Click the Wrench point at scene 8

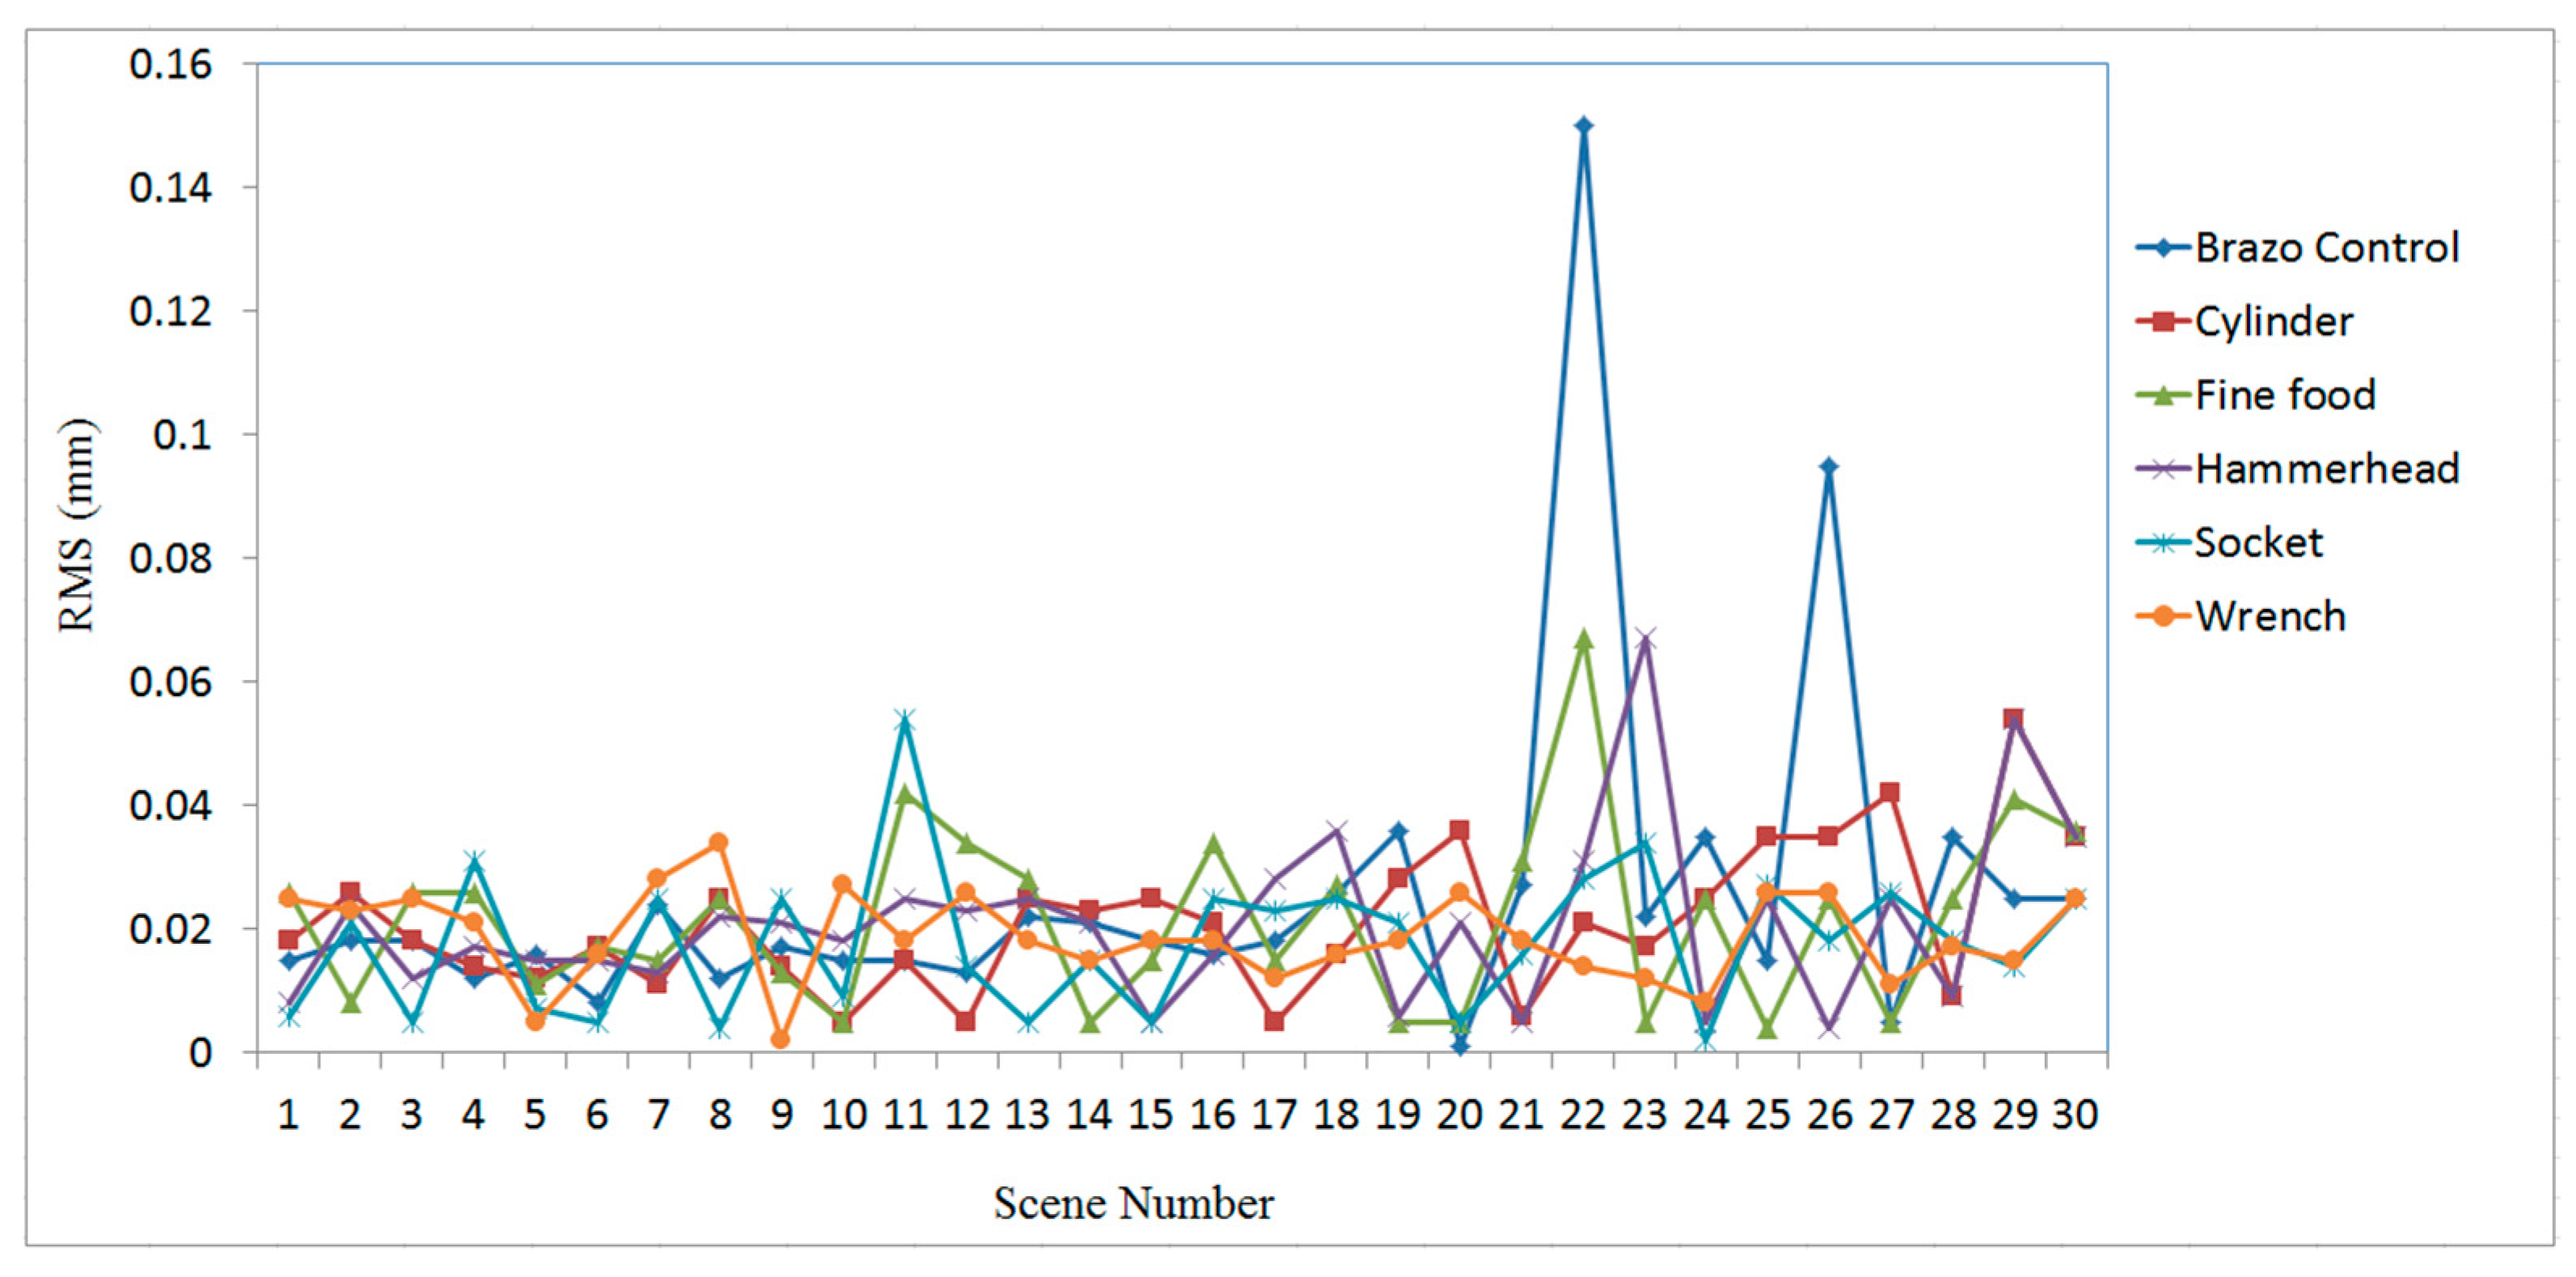[x=719, y=842]
